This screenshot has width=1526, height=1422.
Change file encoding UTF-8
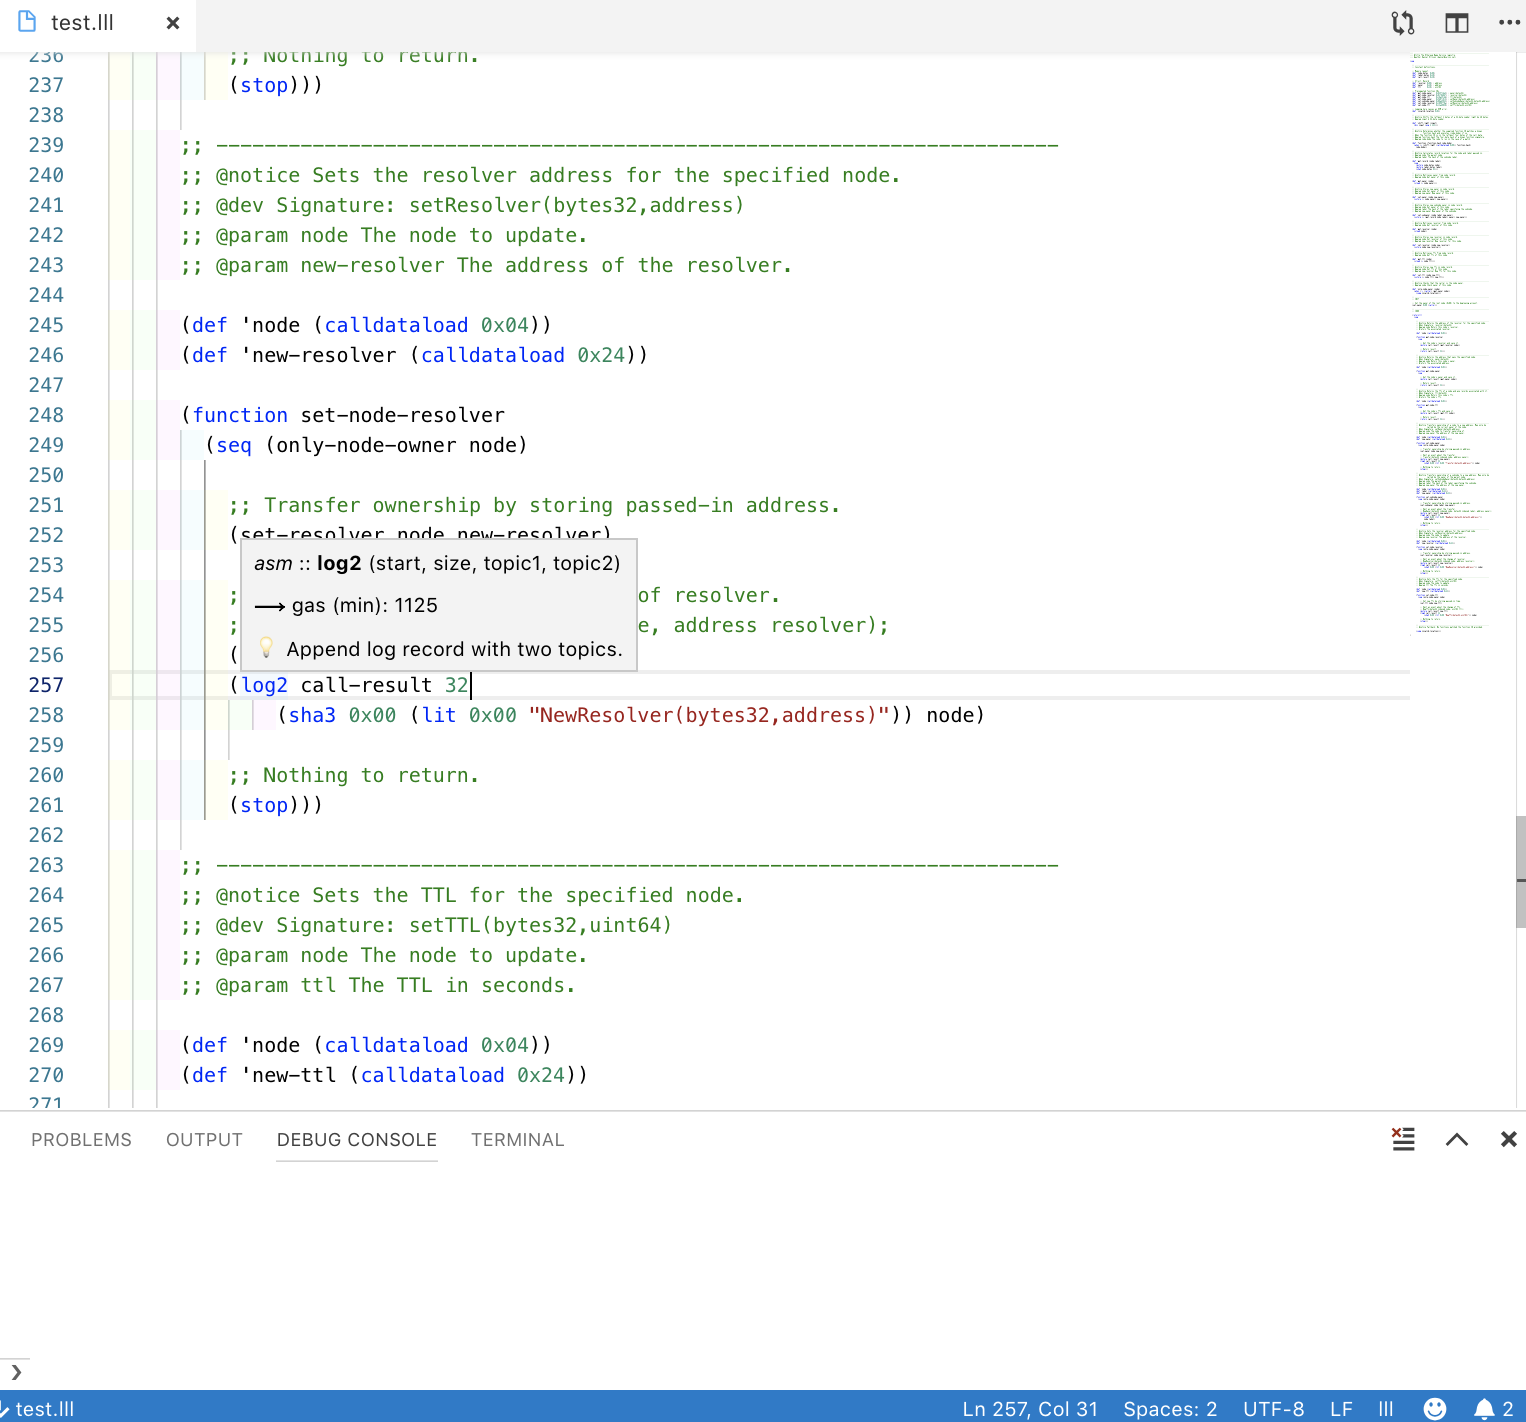point(1273,1408)
